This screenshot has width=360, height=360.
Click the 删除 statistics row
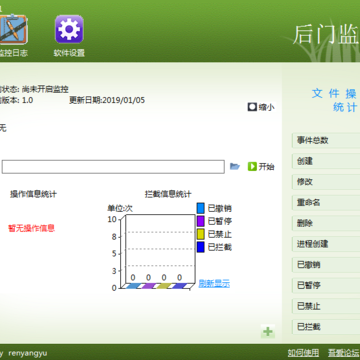[x=326, y=223]
